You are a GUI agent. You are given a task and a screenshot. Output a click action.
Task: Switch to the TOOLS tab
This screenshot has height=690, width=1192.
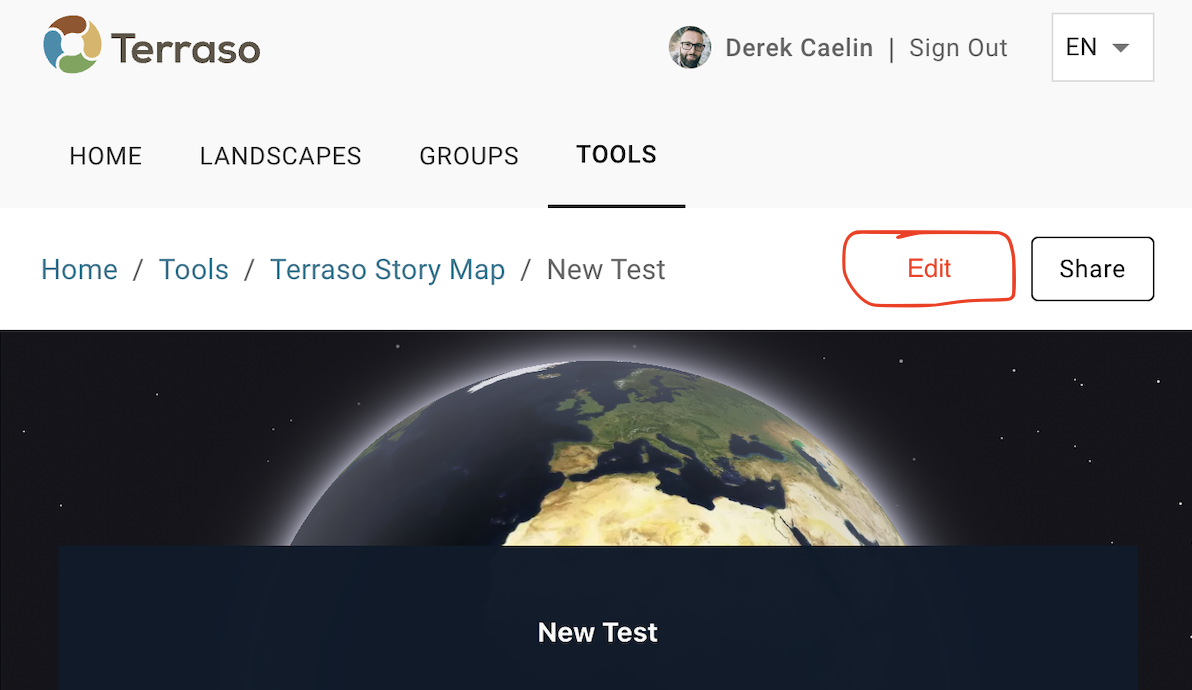pyautogui.click(x=616, y=154)
